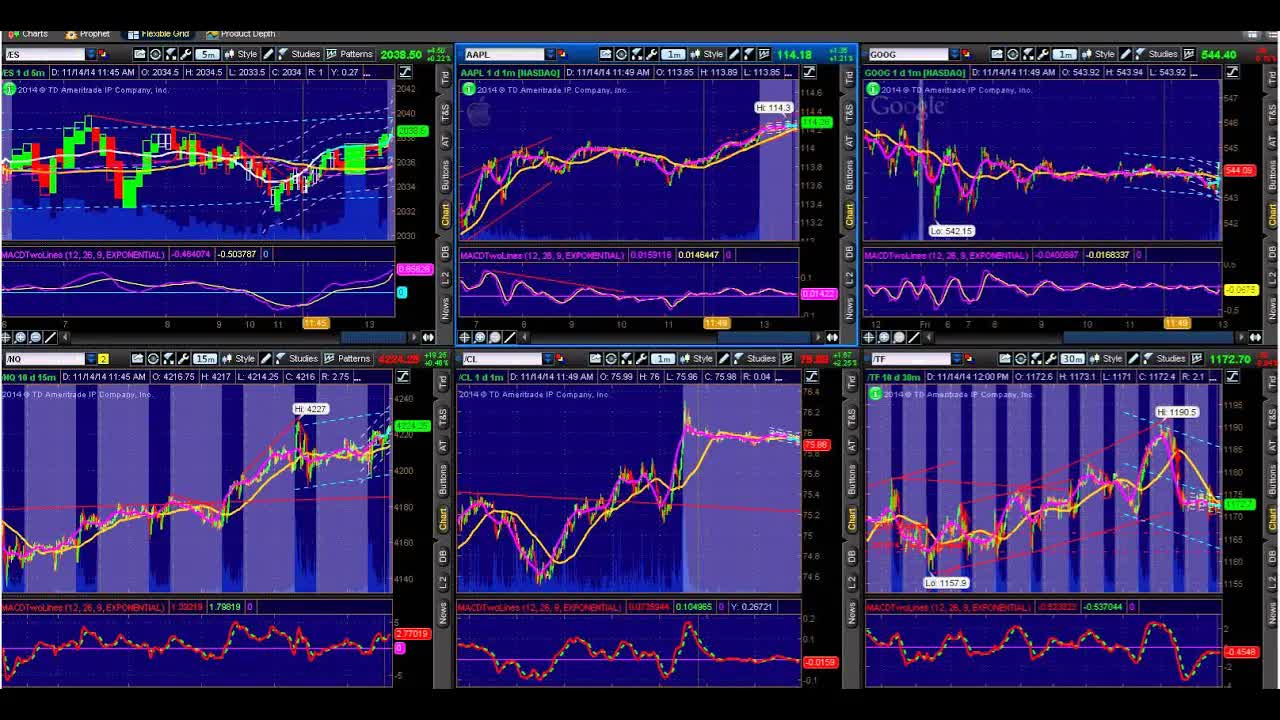Open the News side tab on GOOG chart
Screen dimensions: 1280x720
pyautogui.click(x=1273, y=308)
